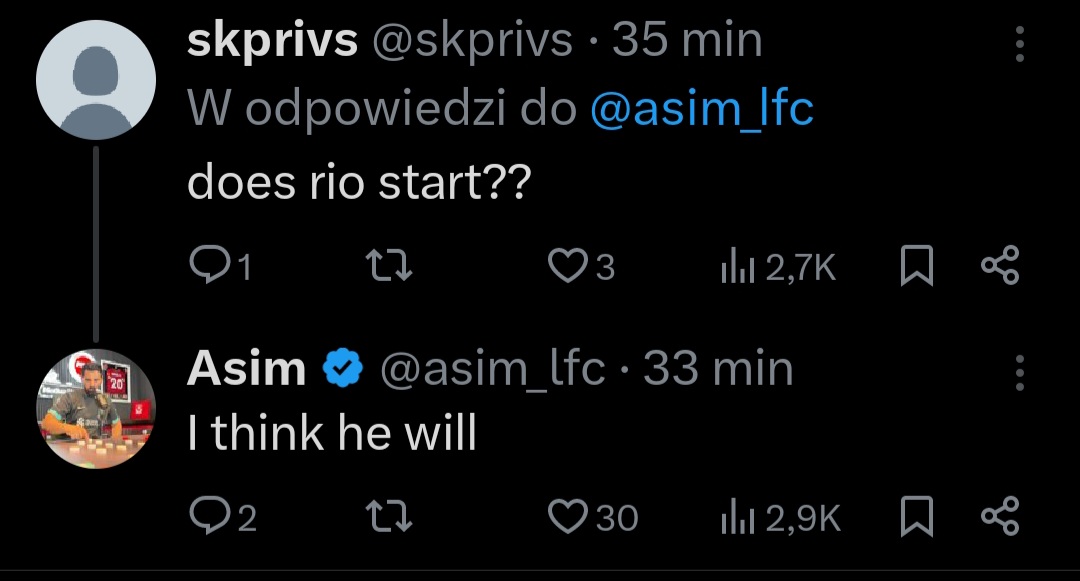The width and height of the screenshot is (1080, 581).
Task: Open skprivs's default profile avatar
Action: click(96, 79)
